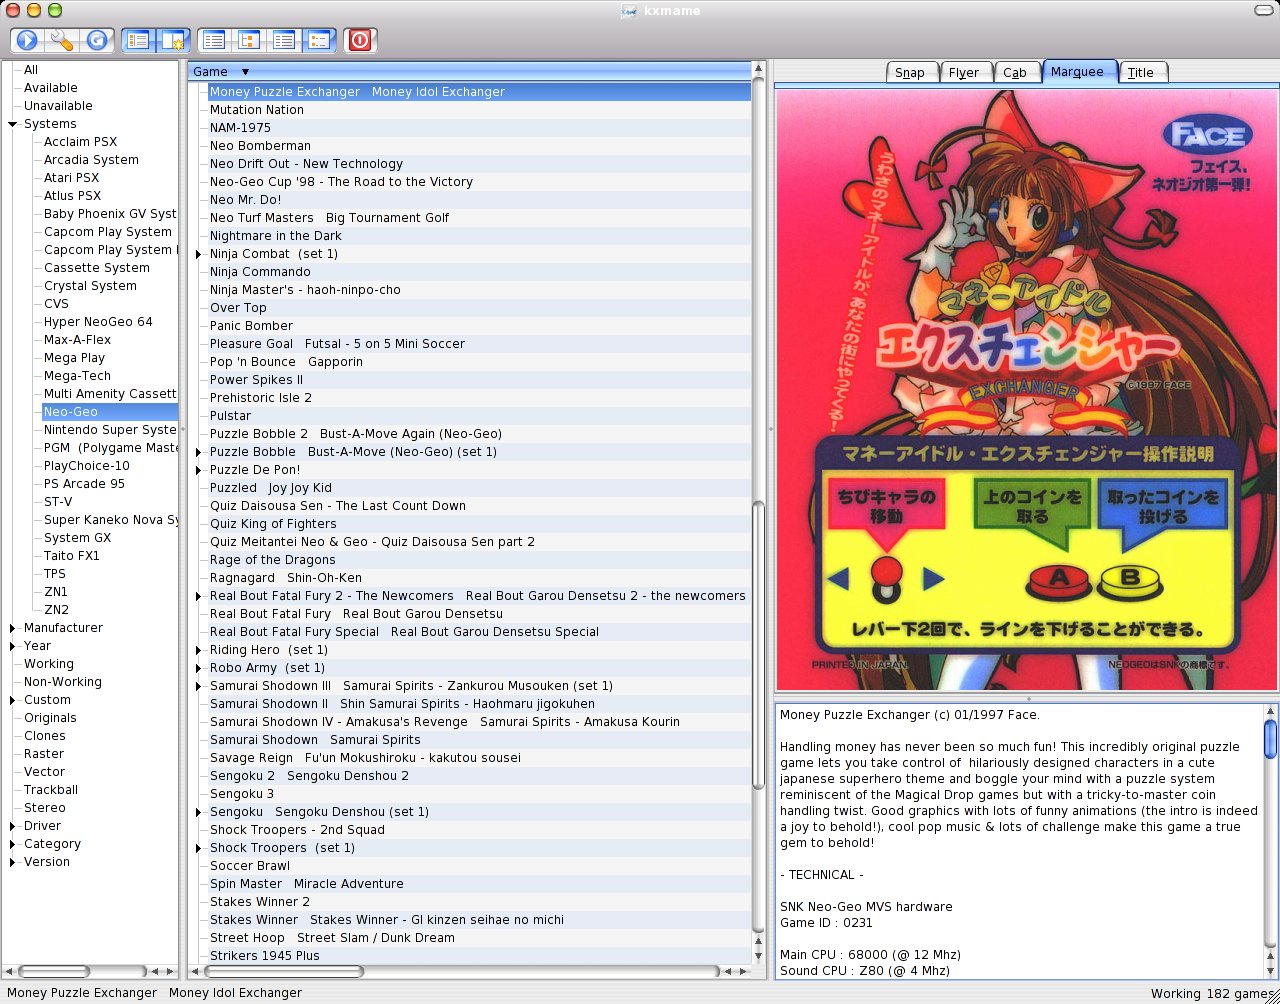
Task: Click the red power exit icon
Action: [360, 40]
